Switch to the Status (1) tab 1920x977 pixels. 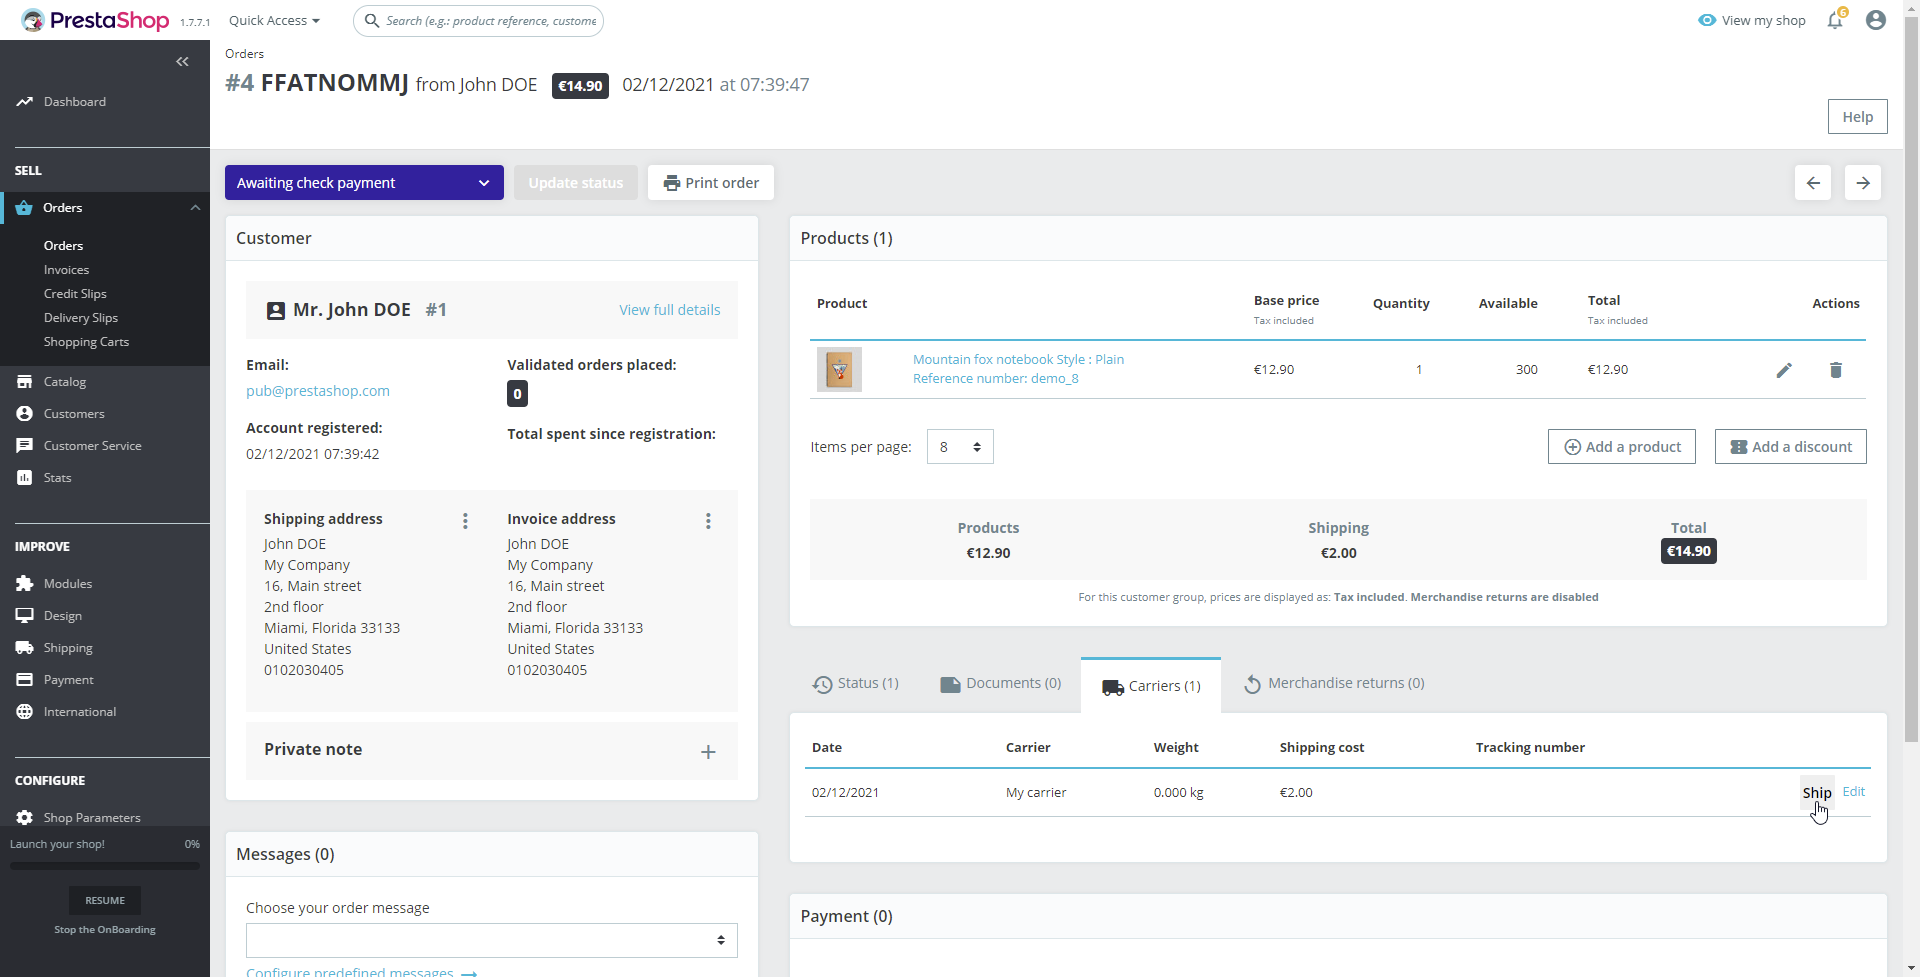tap(856, 684)
